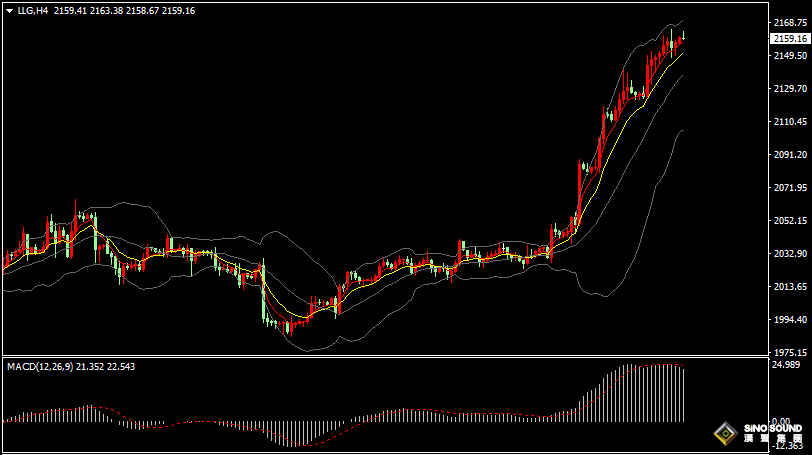812x455 pixels.
Task: Click the 2168.75 price axis label
Action: tap(790, 22)
